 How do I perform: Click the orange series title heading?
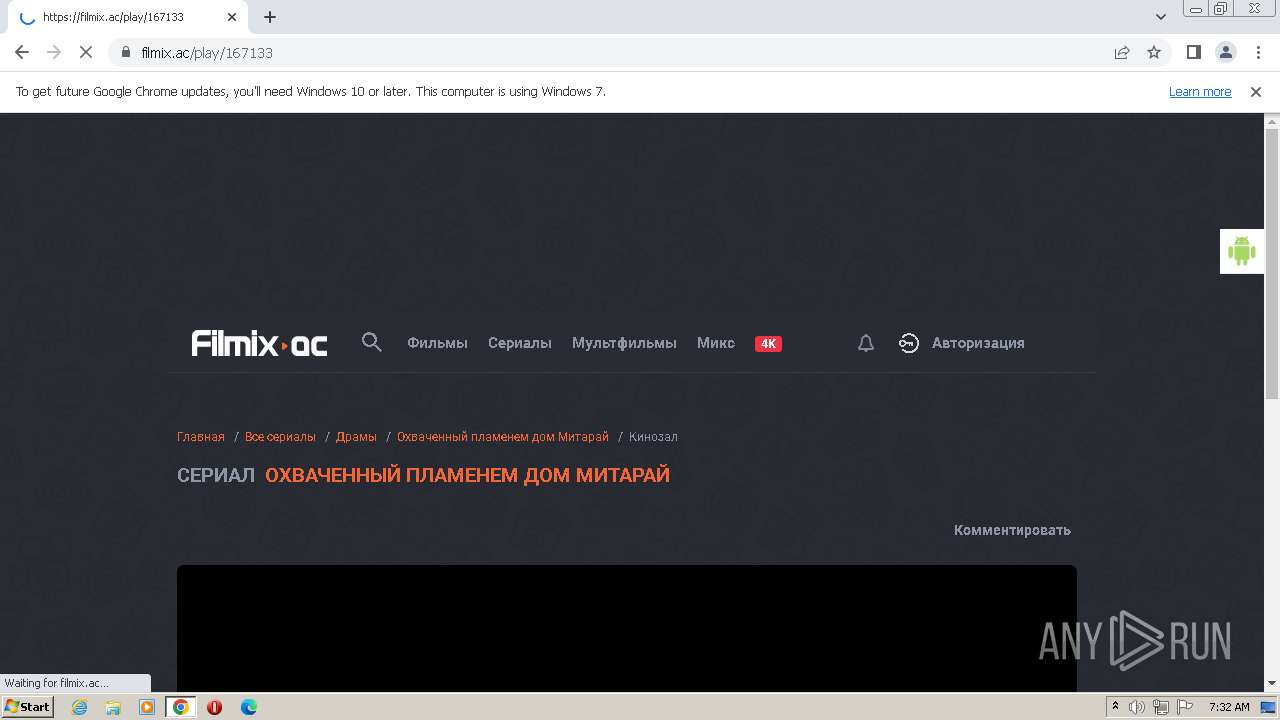[467, 475]
